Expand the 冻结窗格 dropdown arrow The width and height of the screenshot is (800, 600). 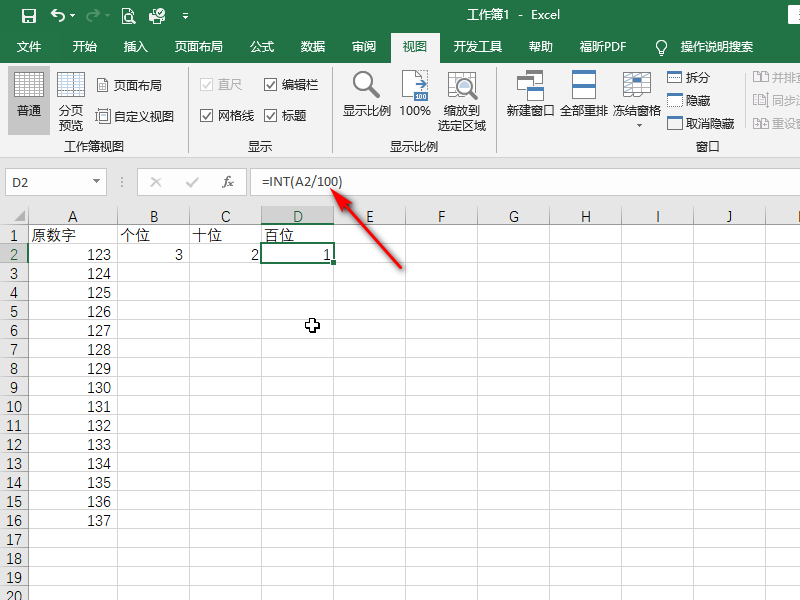point(639,125)
